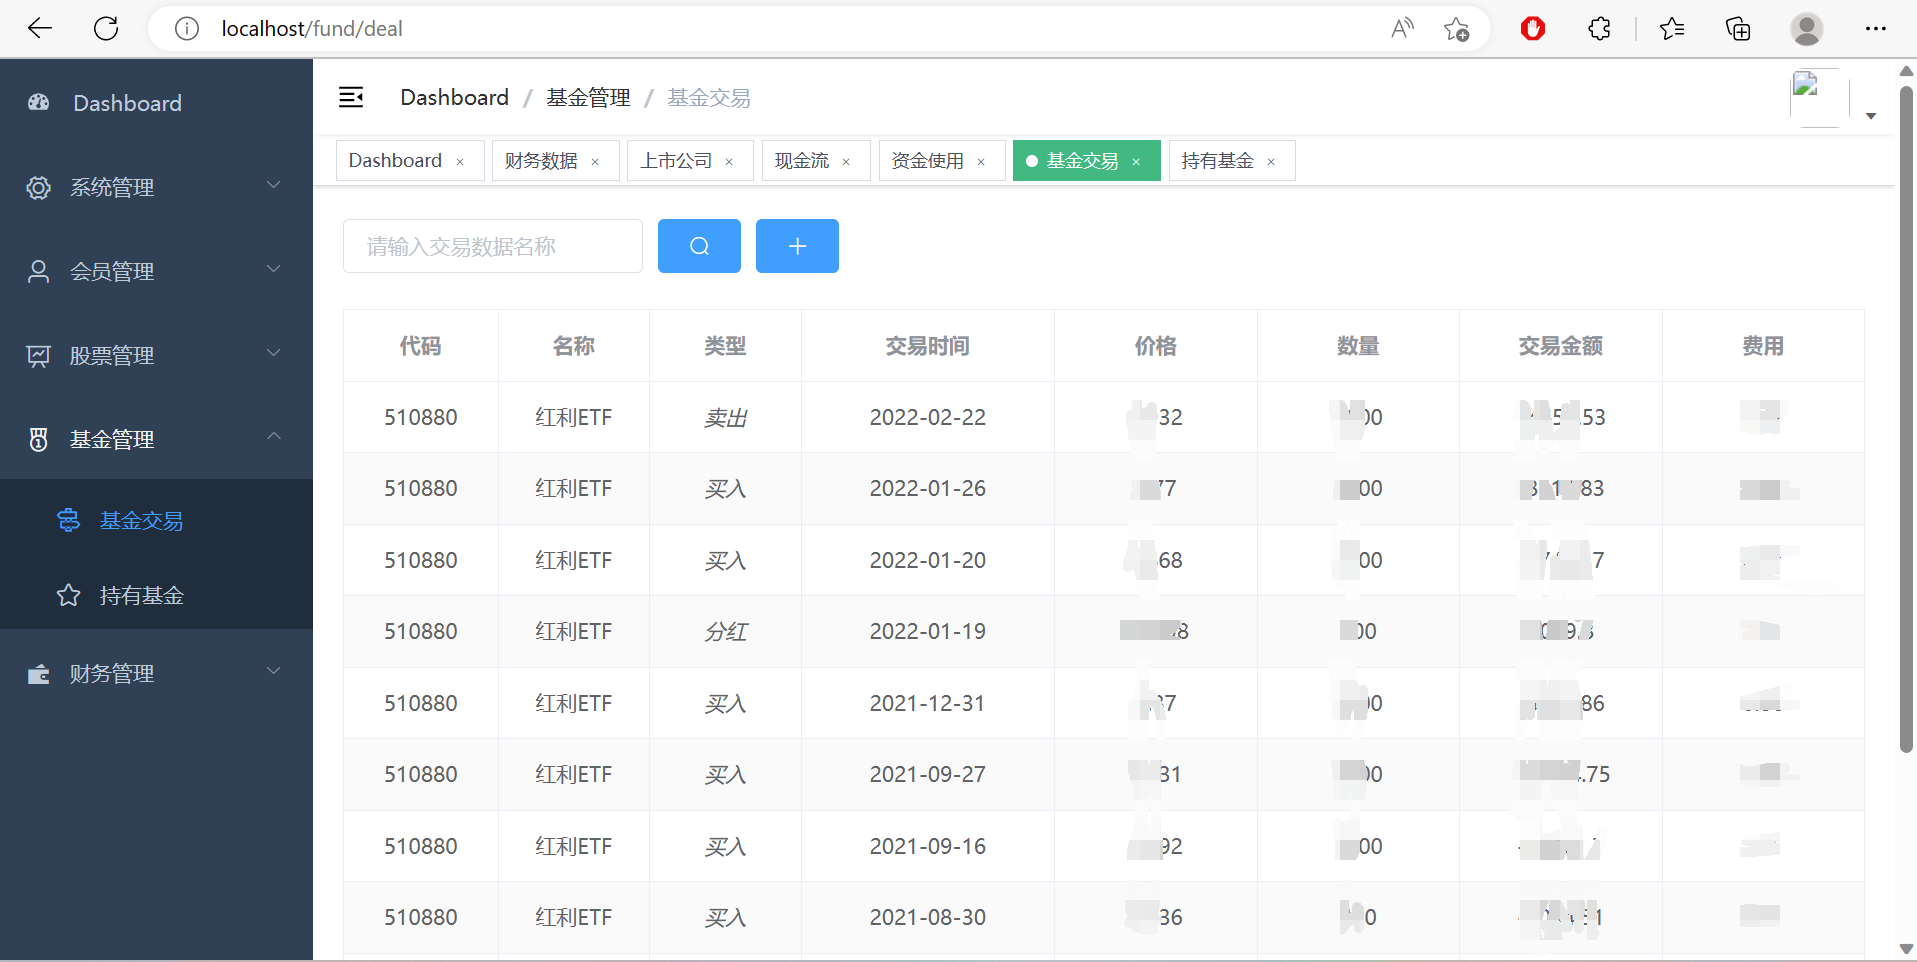Click Dashboard in the breadcrumb
1917x962 pixels.
[x=454, y=97]
